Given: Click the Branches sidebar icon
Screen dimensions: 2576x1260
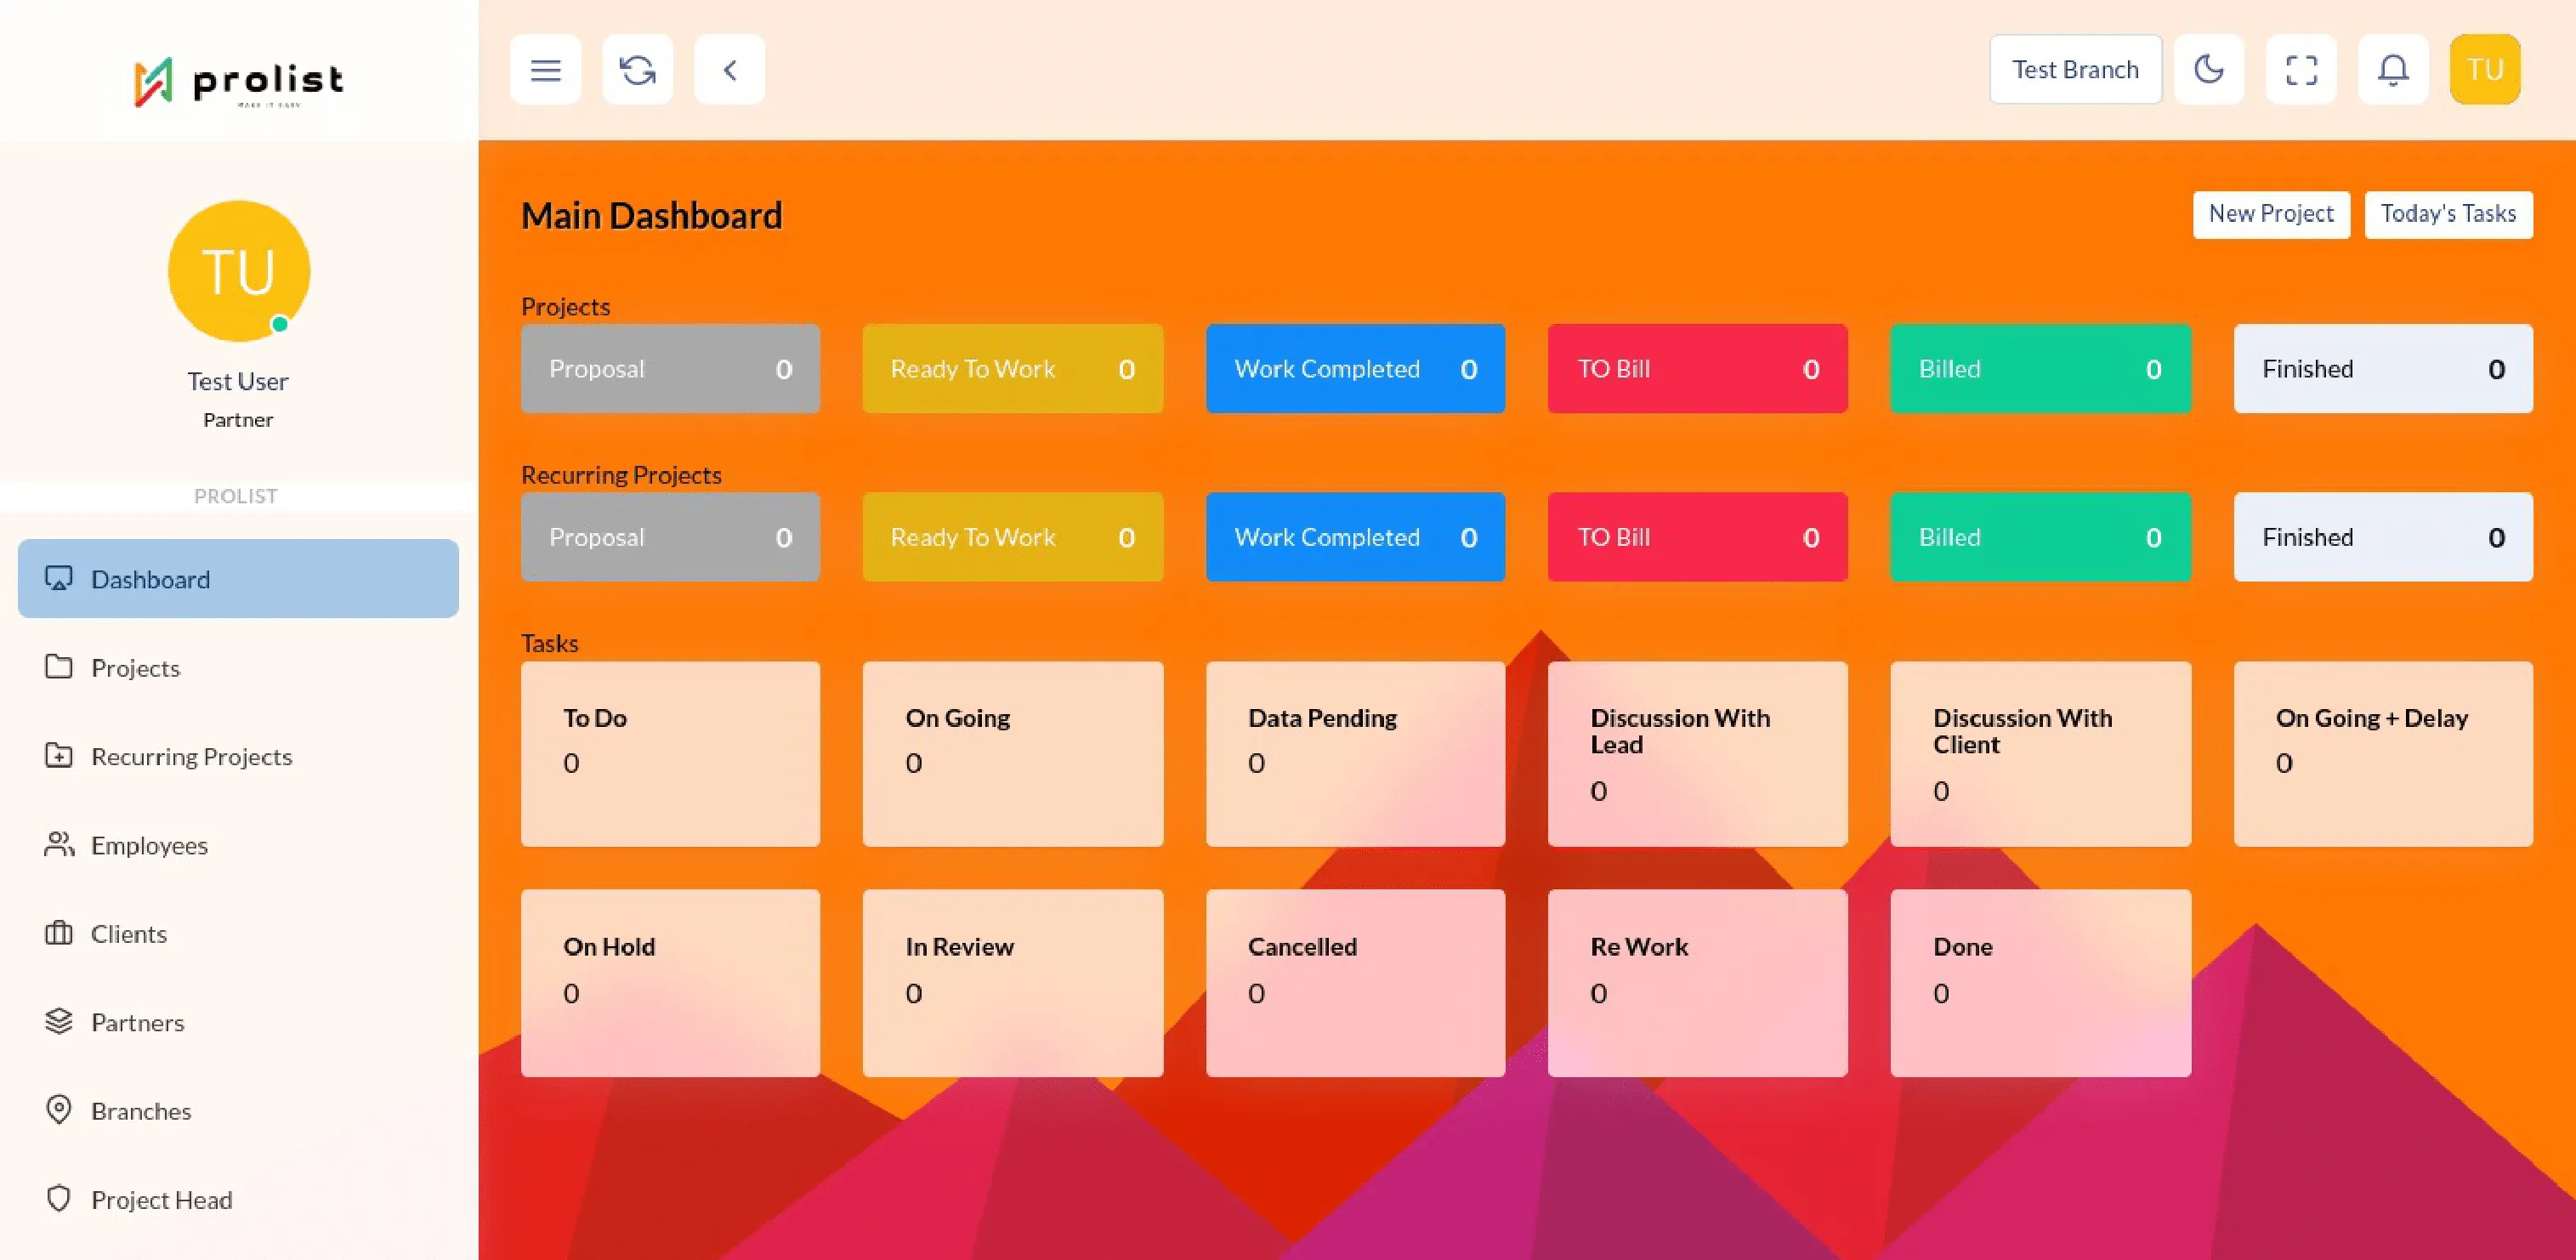Looking at the screenshot, I should (58, 1109).
